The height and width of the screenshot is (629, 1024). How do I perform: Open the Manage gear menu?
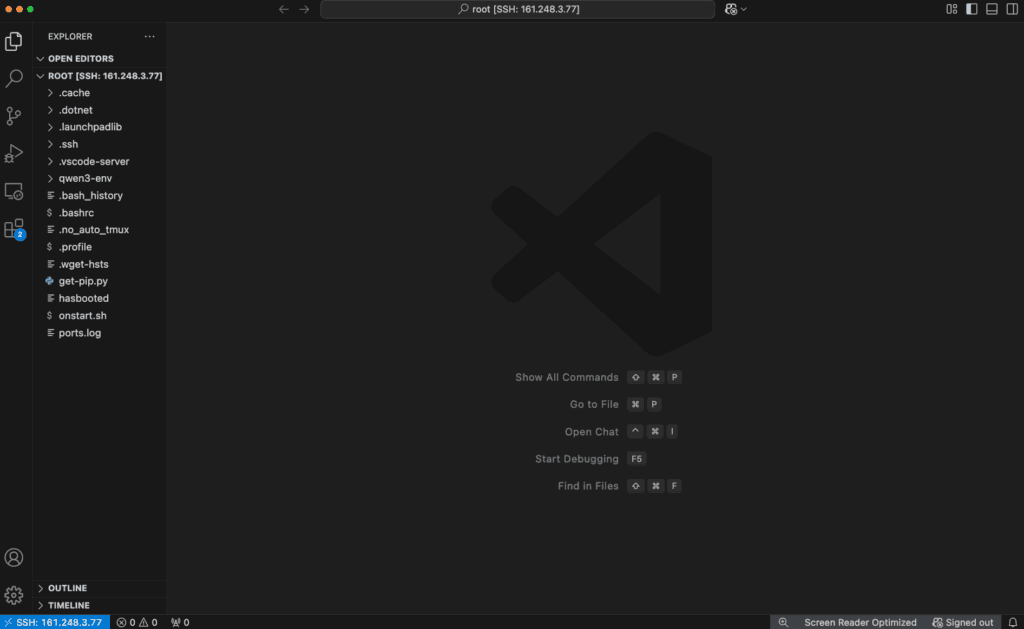pyautogui.click(x=14, y=595)
